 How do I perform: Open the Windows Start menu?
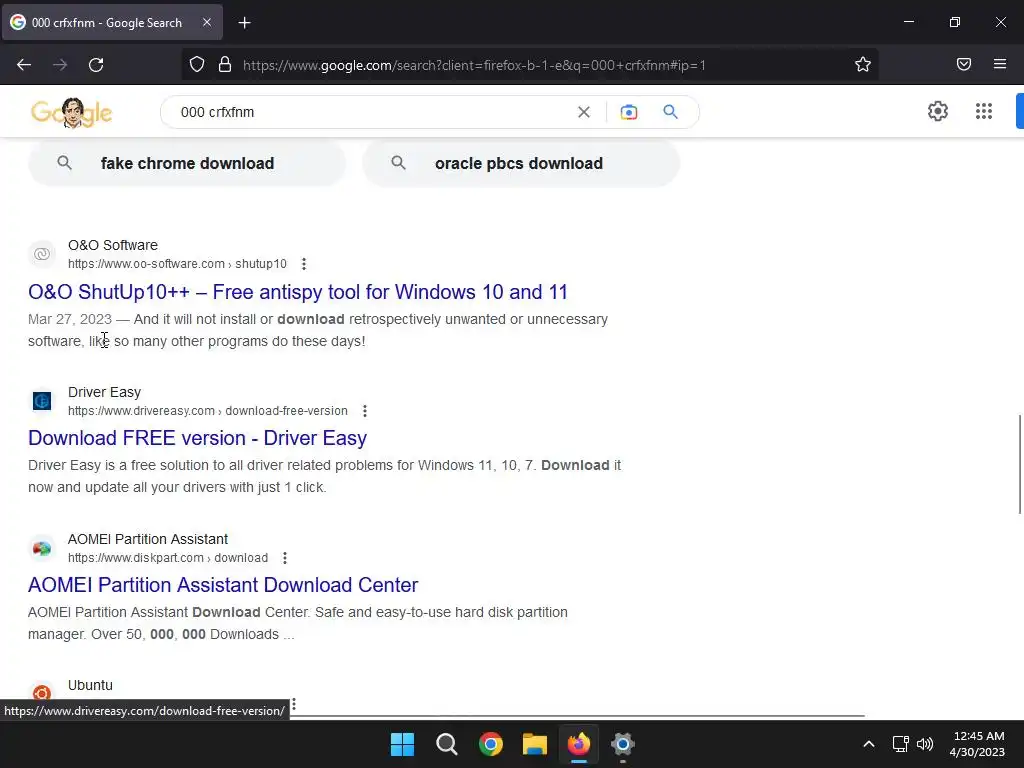402,744
